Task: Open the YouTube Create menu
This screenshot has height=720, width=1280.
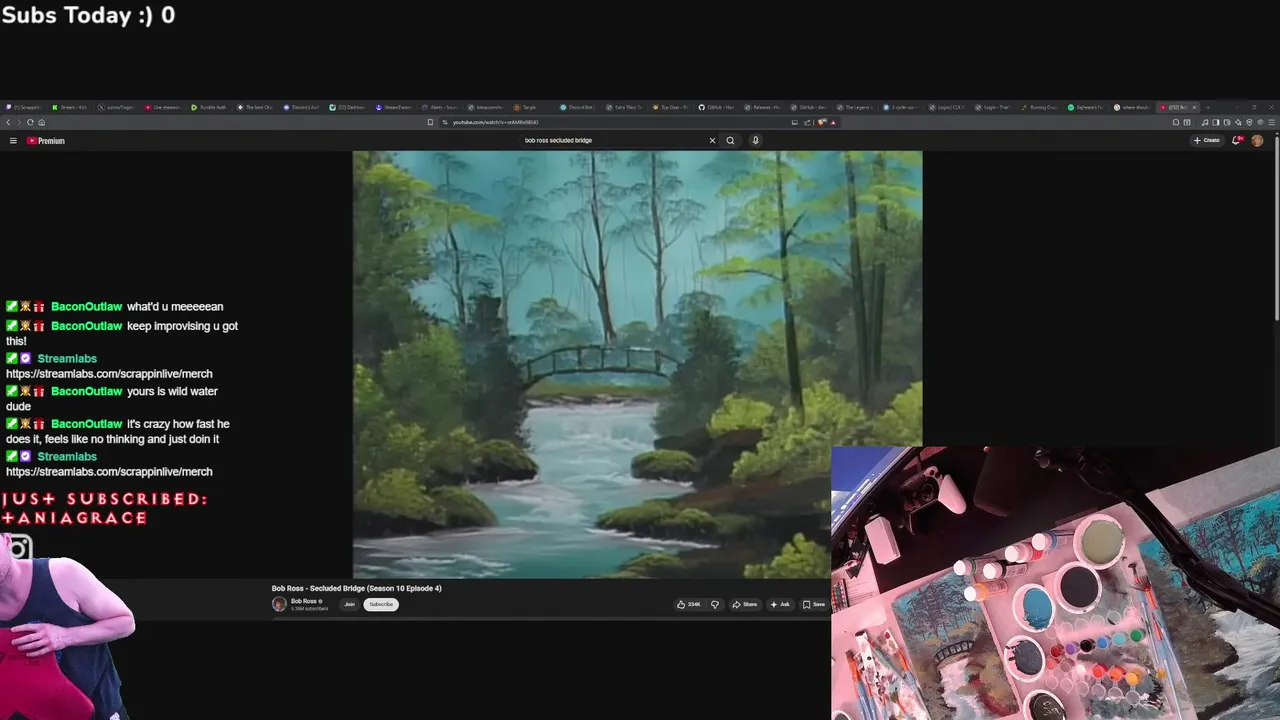Action: [1206, 140]
